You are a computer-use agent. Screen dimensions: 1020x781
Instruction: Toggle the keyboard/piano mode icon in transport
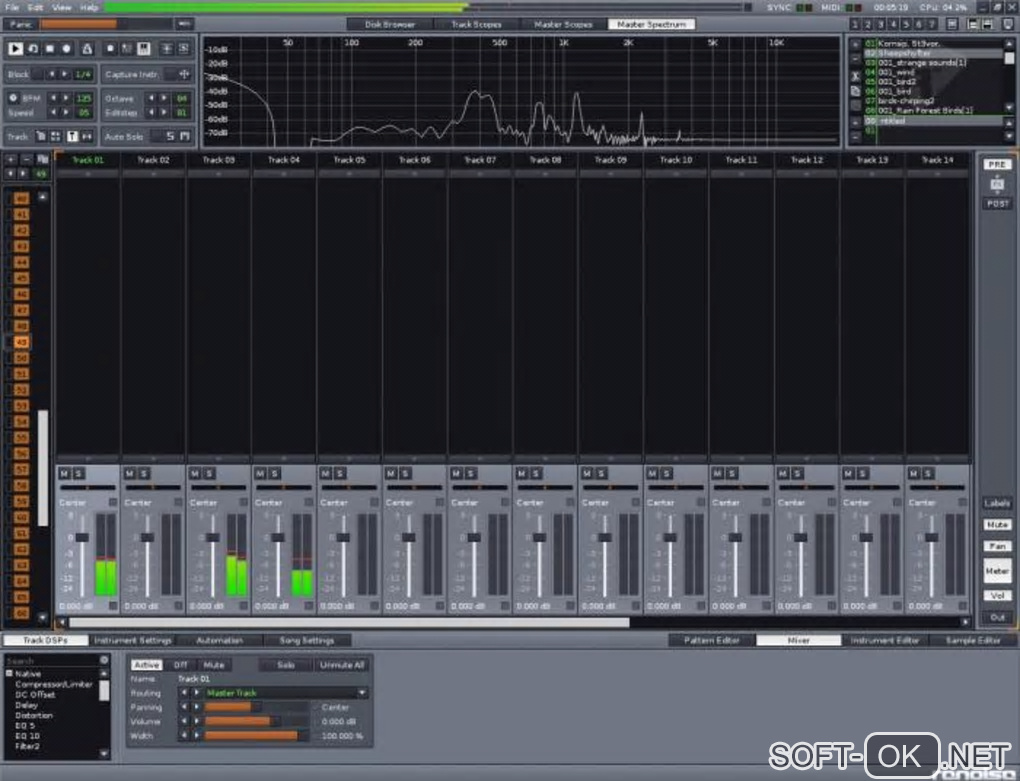144,49
